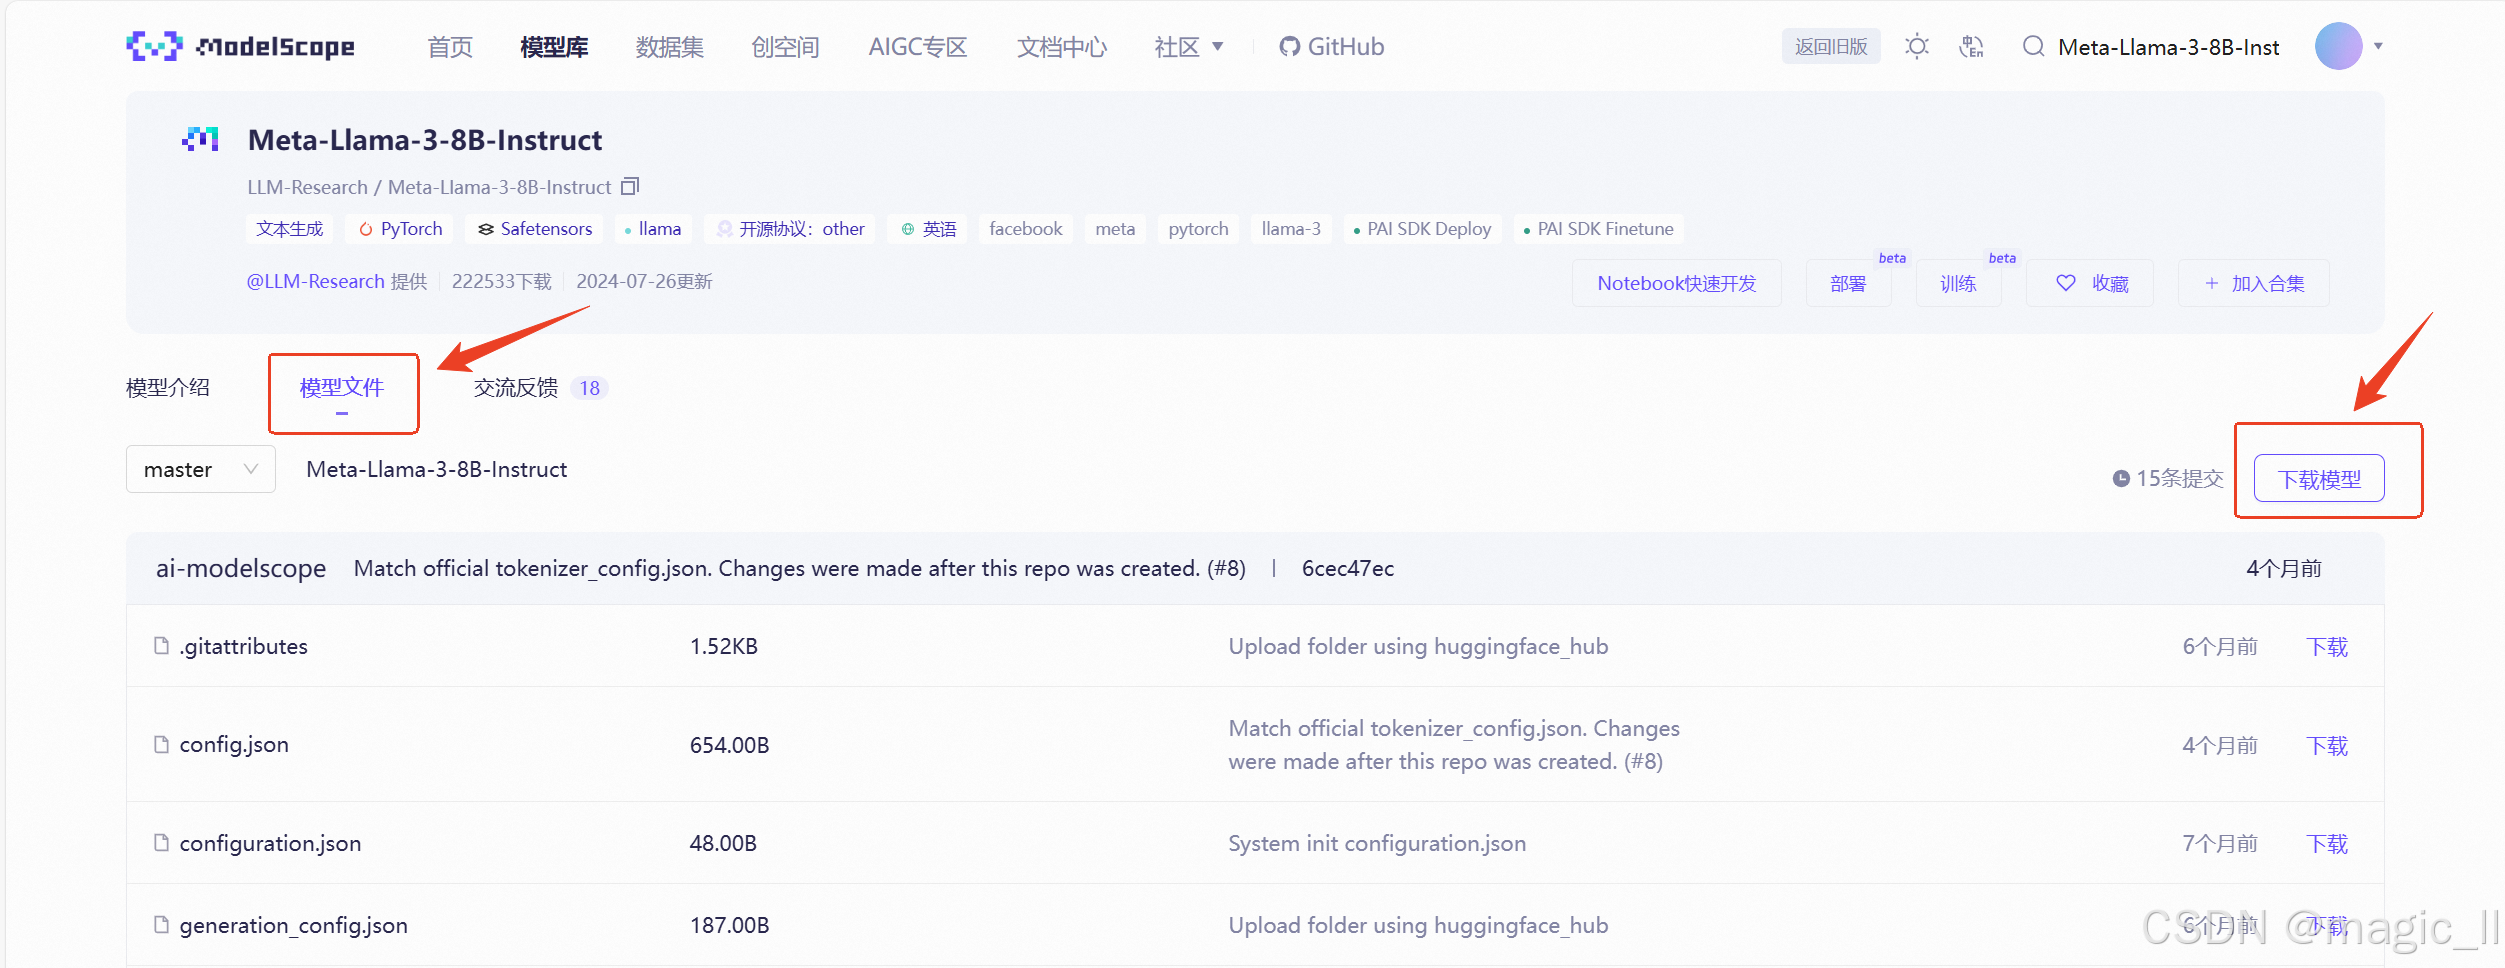Click the meta tag
The width and height of the screenshot is (2505, 968).
click(x=1115, y=229)
